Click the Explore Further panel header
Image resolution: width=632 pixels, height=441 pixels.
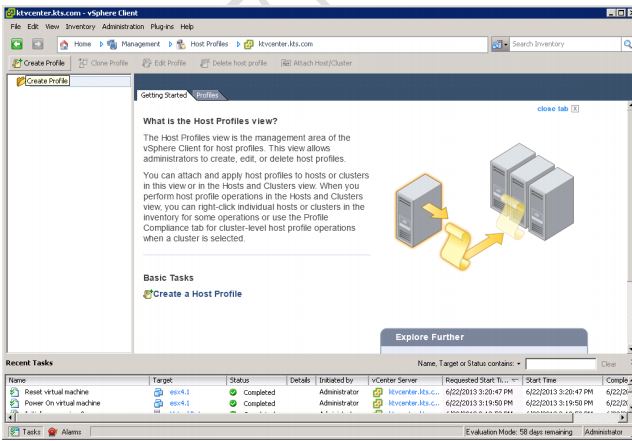pyautogui.click(x=484, y=337)
